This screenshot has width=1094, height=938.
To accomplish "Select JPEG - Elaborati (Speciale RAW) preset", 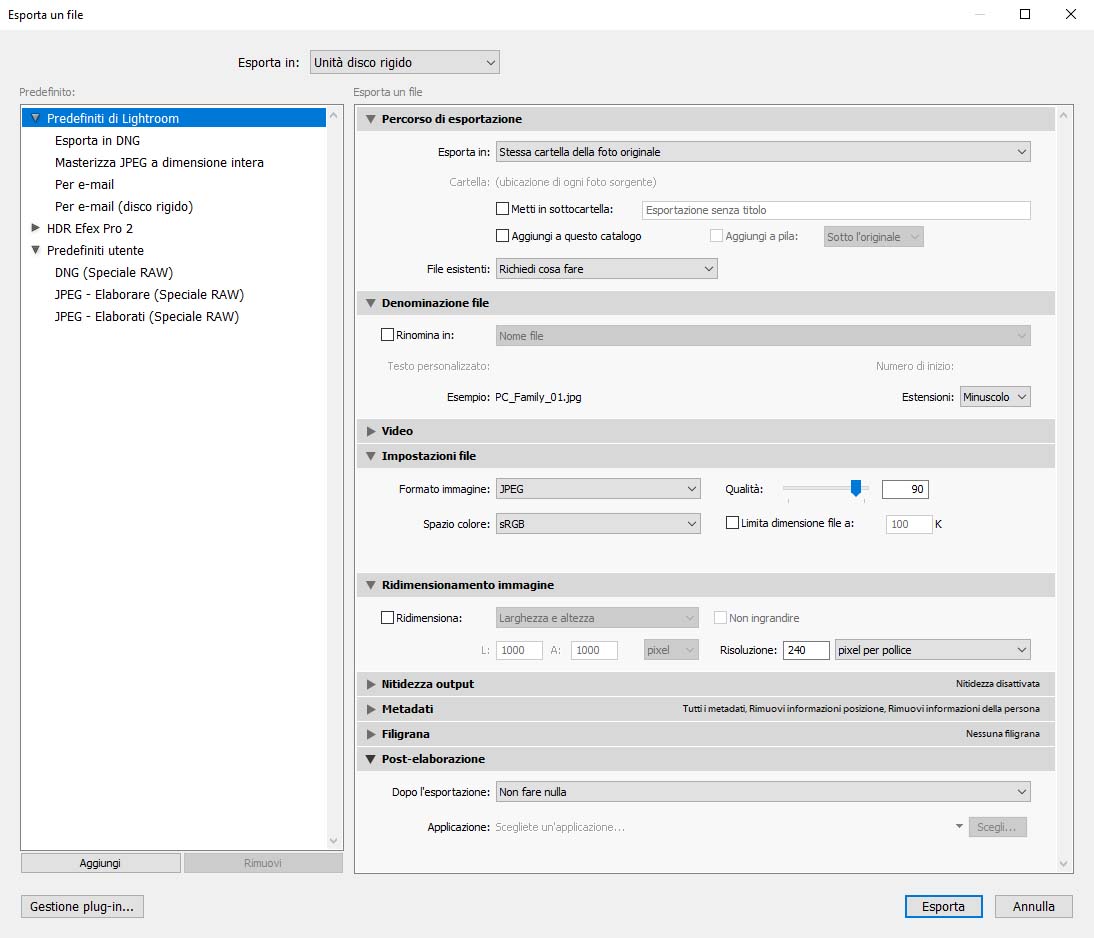I will point(147,316).
